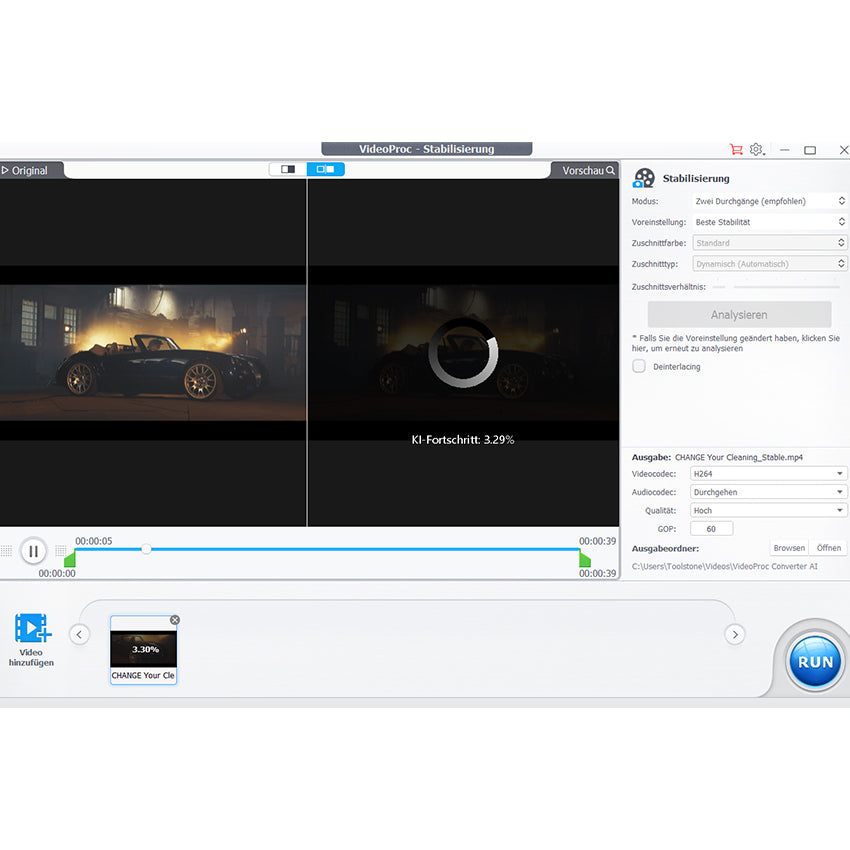The height and width of the screenshot is (850, 850).
Task: Expand the Original preview panel header
Action: tap(6, 170)
